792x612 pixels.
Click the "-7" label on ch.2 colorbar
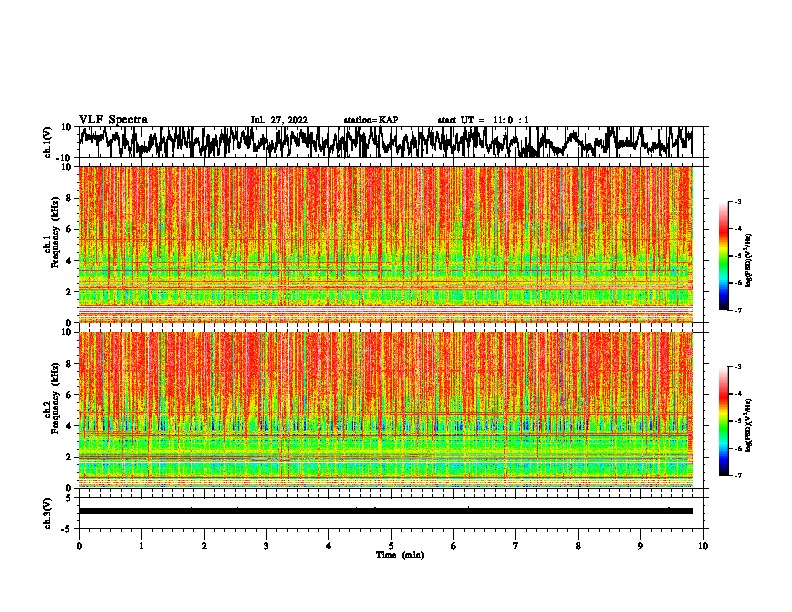click(x=737, y=475)
